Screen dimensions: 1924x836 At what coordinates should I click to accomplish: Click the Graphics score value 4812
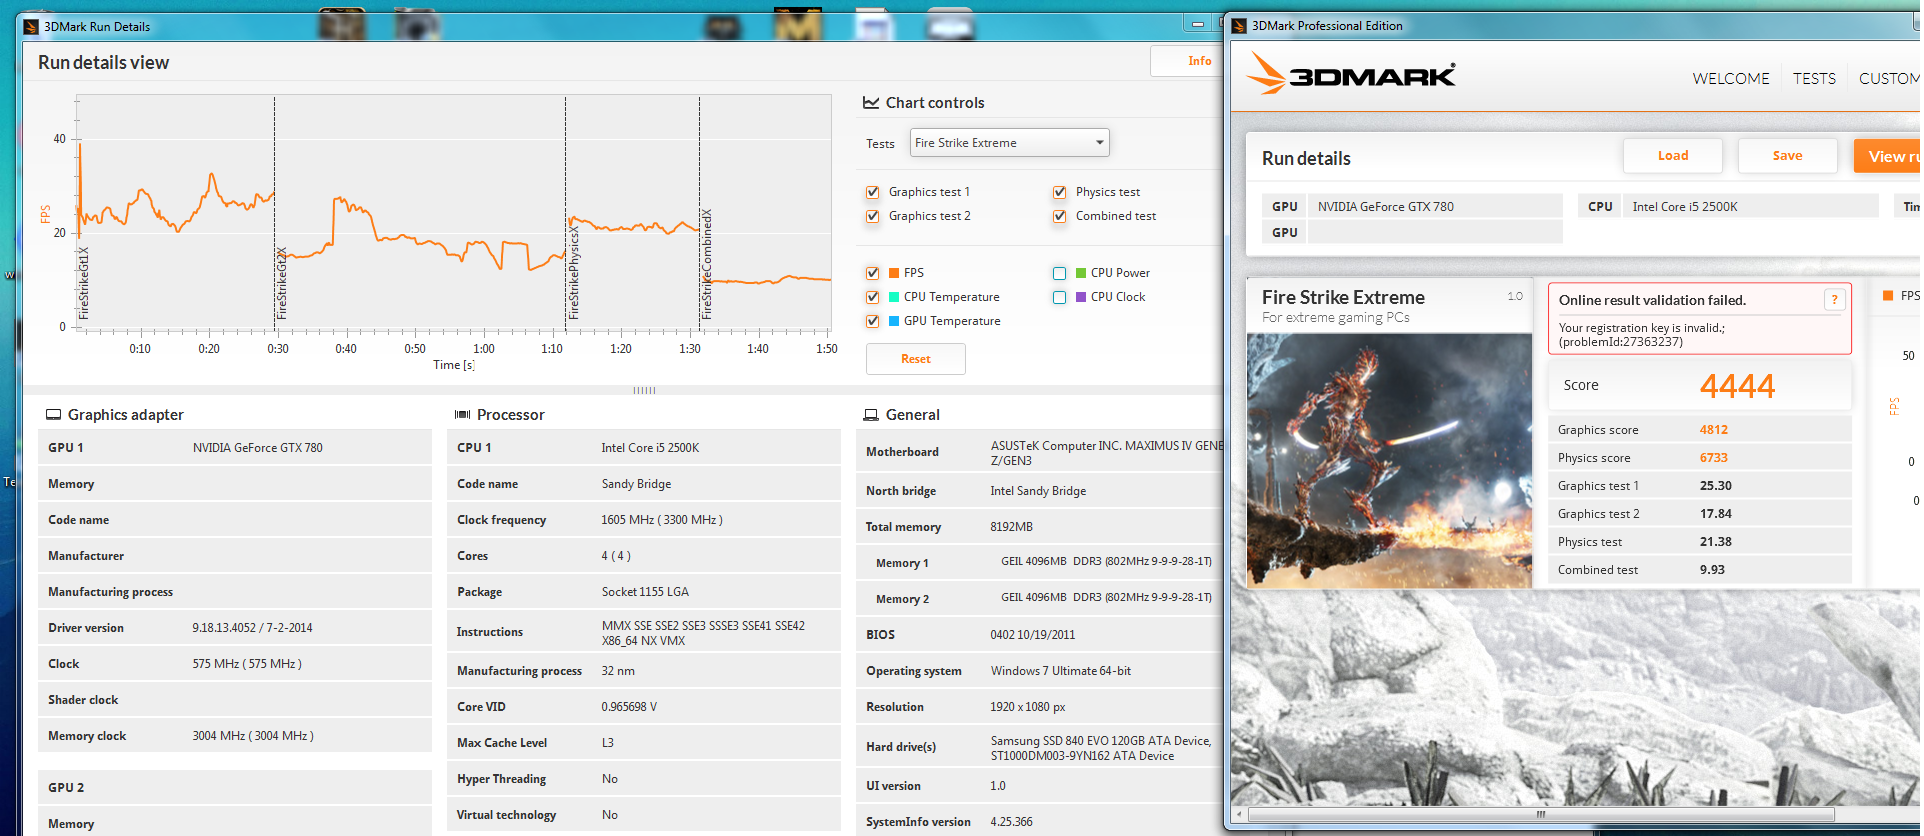tap(1714, 430)
